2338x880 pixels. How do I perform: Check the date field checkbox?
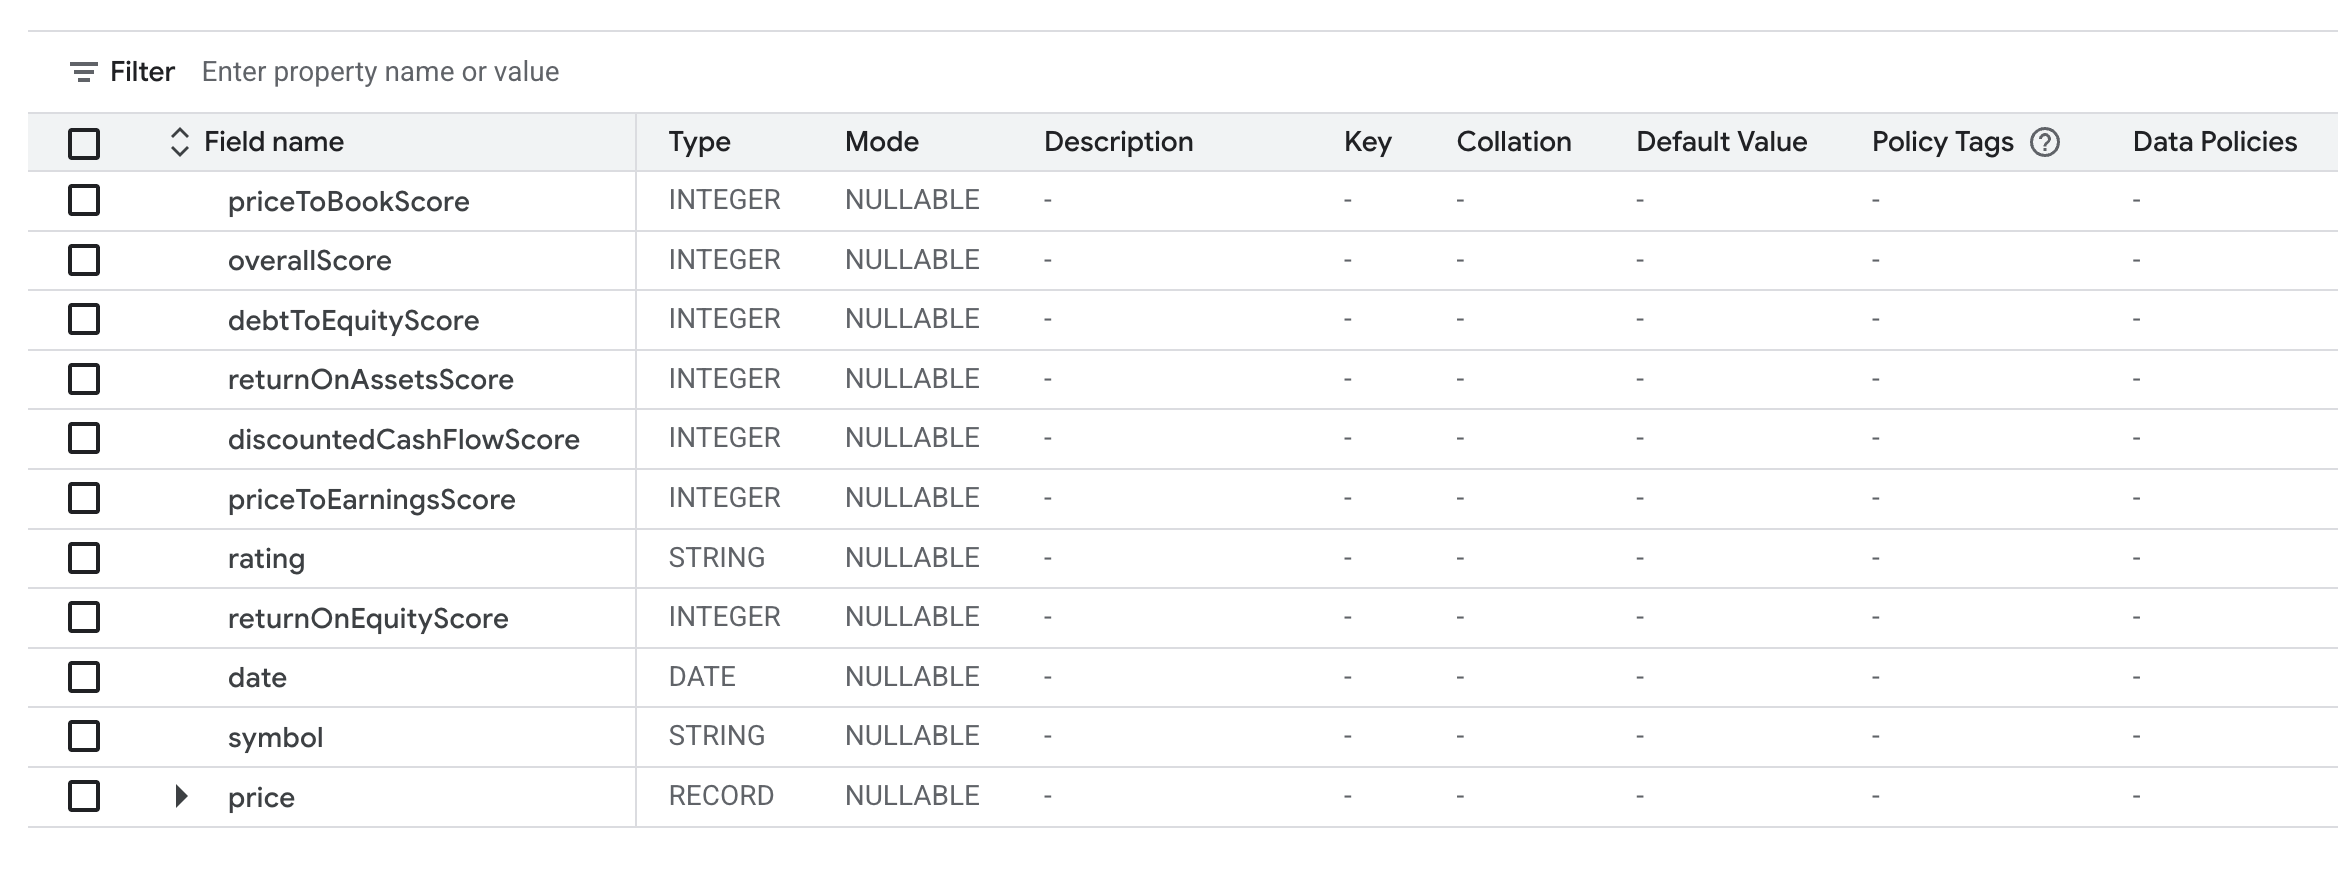click(84, 677)
